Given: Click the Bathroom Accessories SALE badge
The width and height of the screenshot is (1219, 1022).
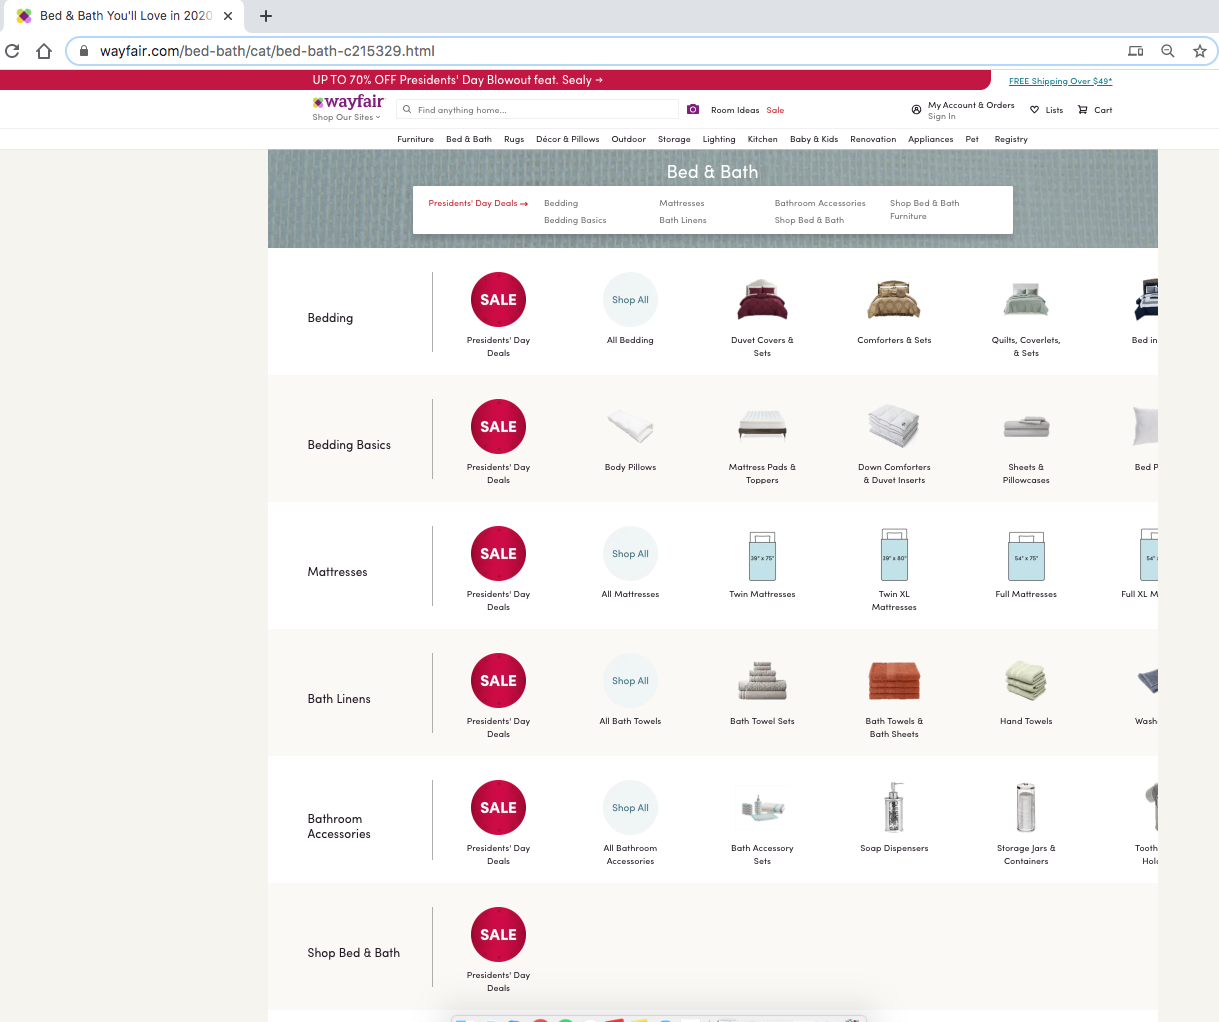Looking at the screenshot, I should coord(498,808).
